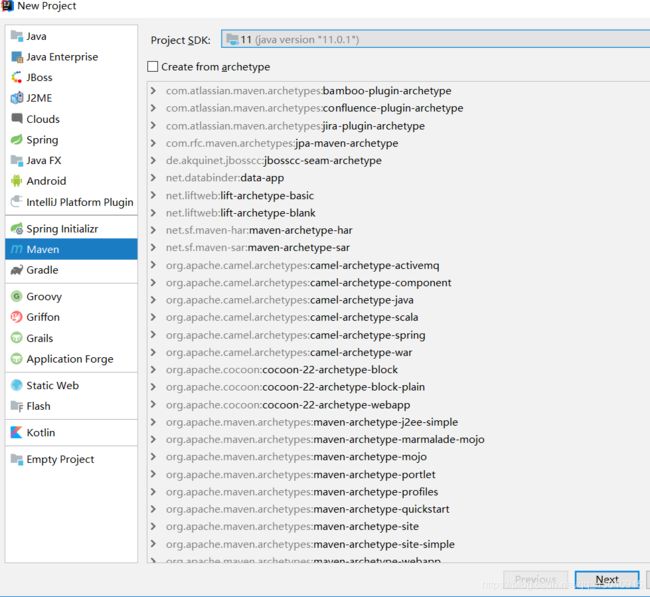Click the Groovy 'G' icon
The width and height of the screenshot is (650, 597).
pyautogui.click(x=17, y=296)
